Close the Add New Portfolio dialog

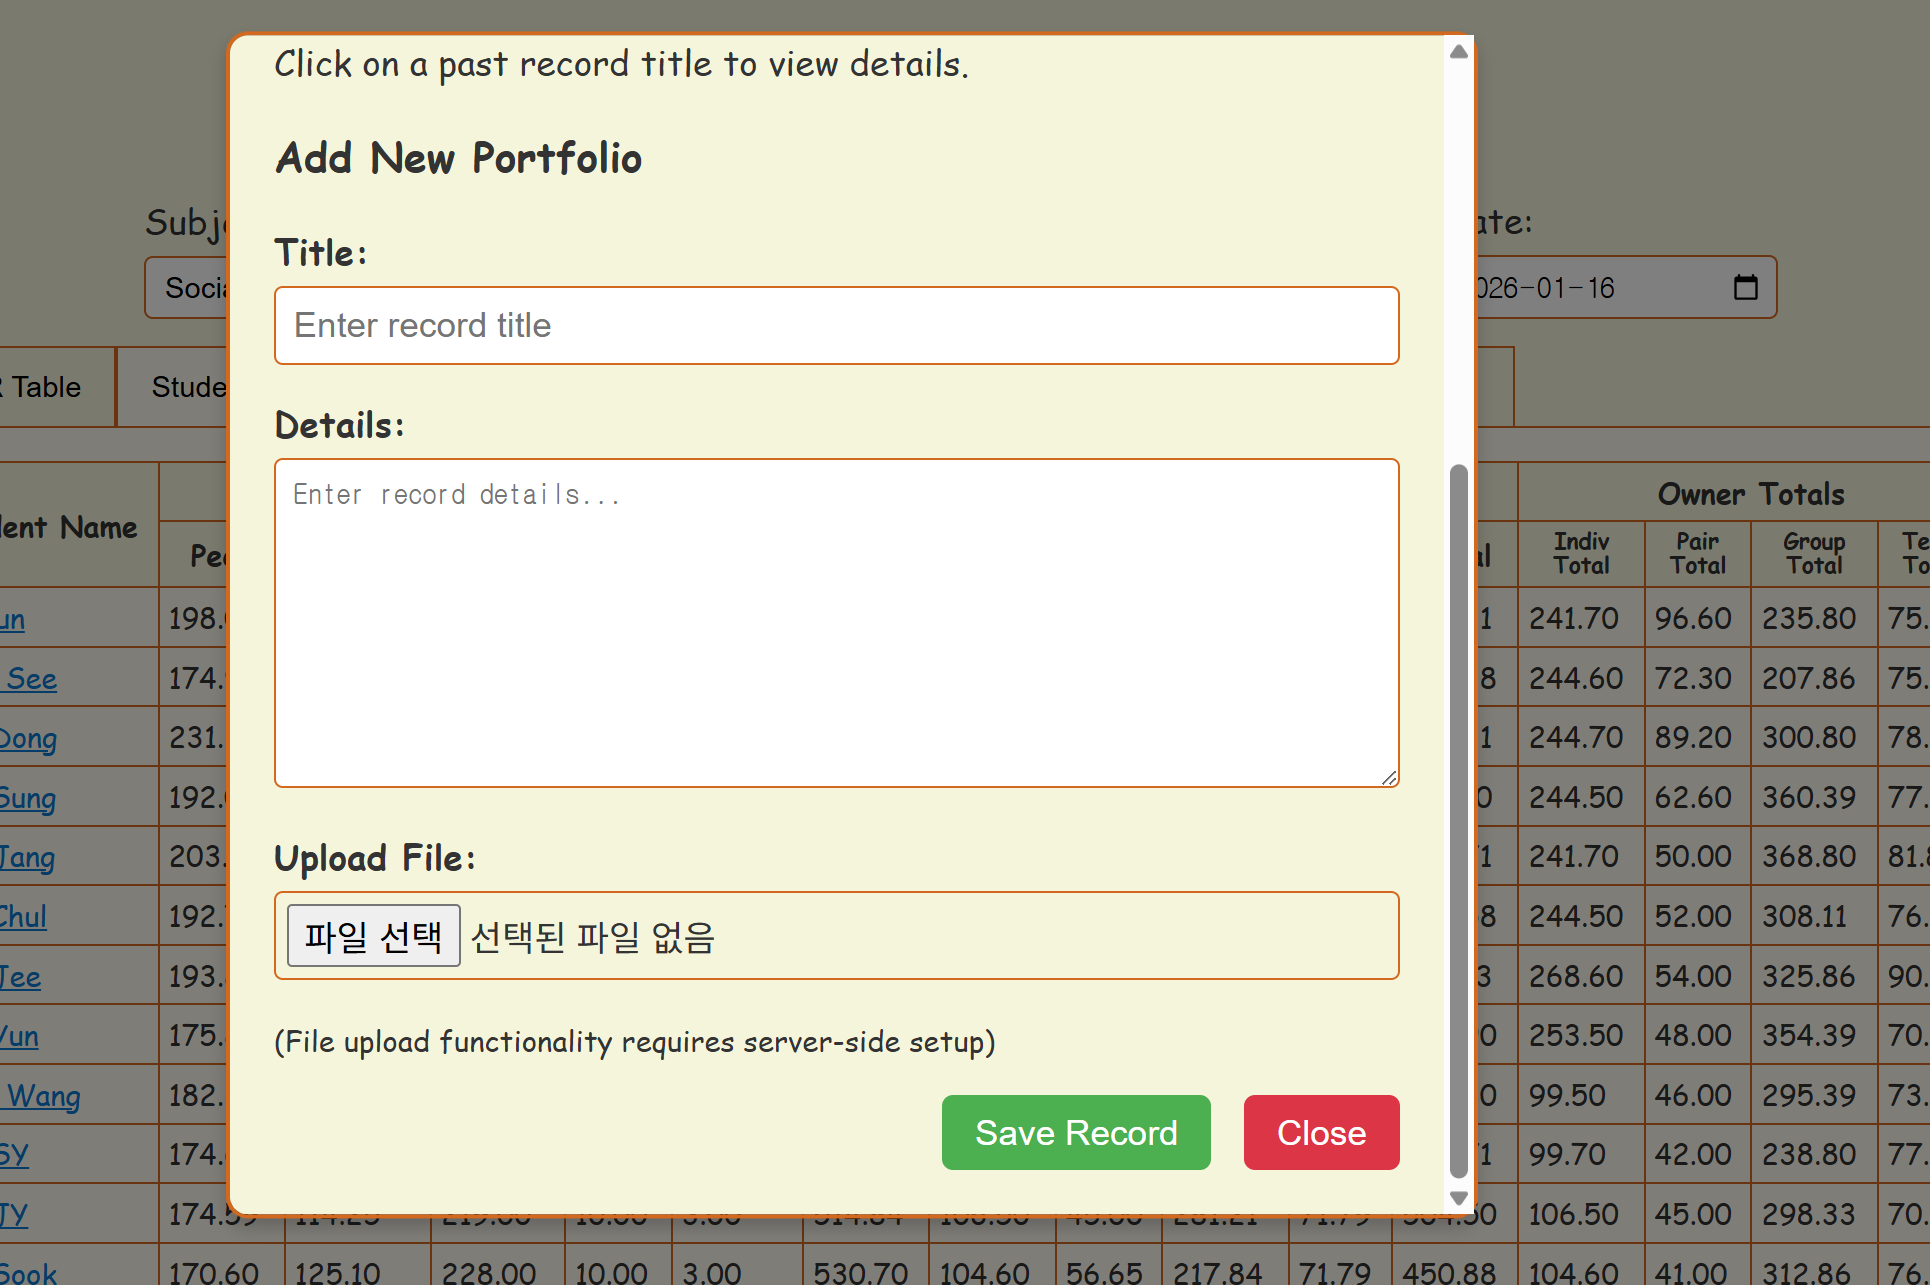pos(1320,1132)
